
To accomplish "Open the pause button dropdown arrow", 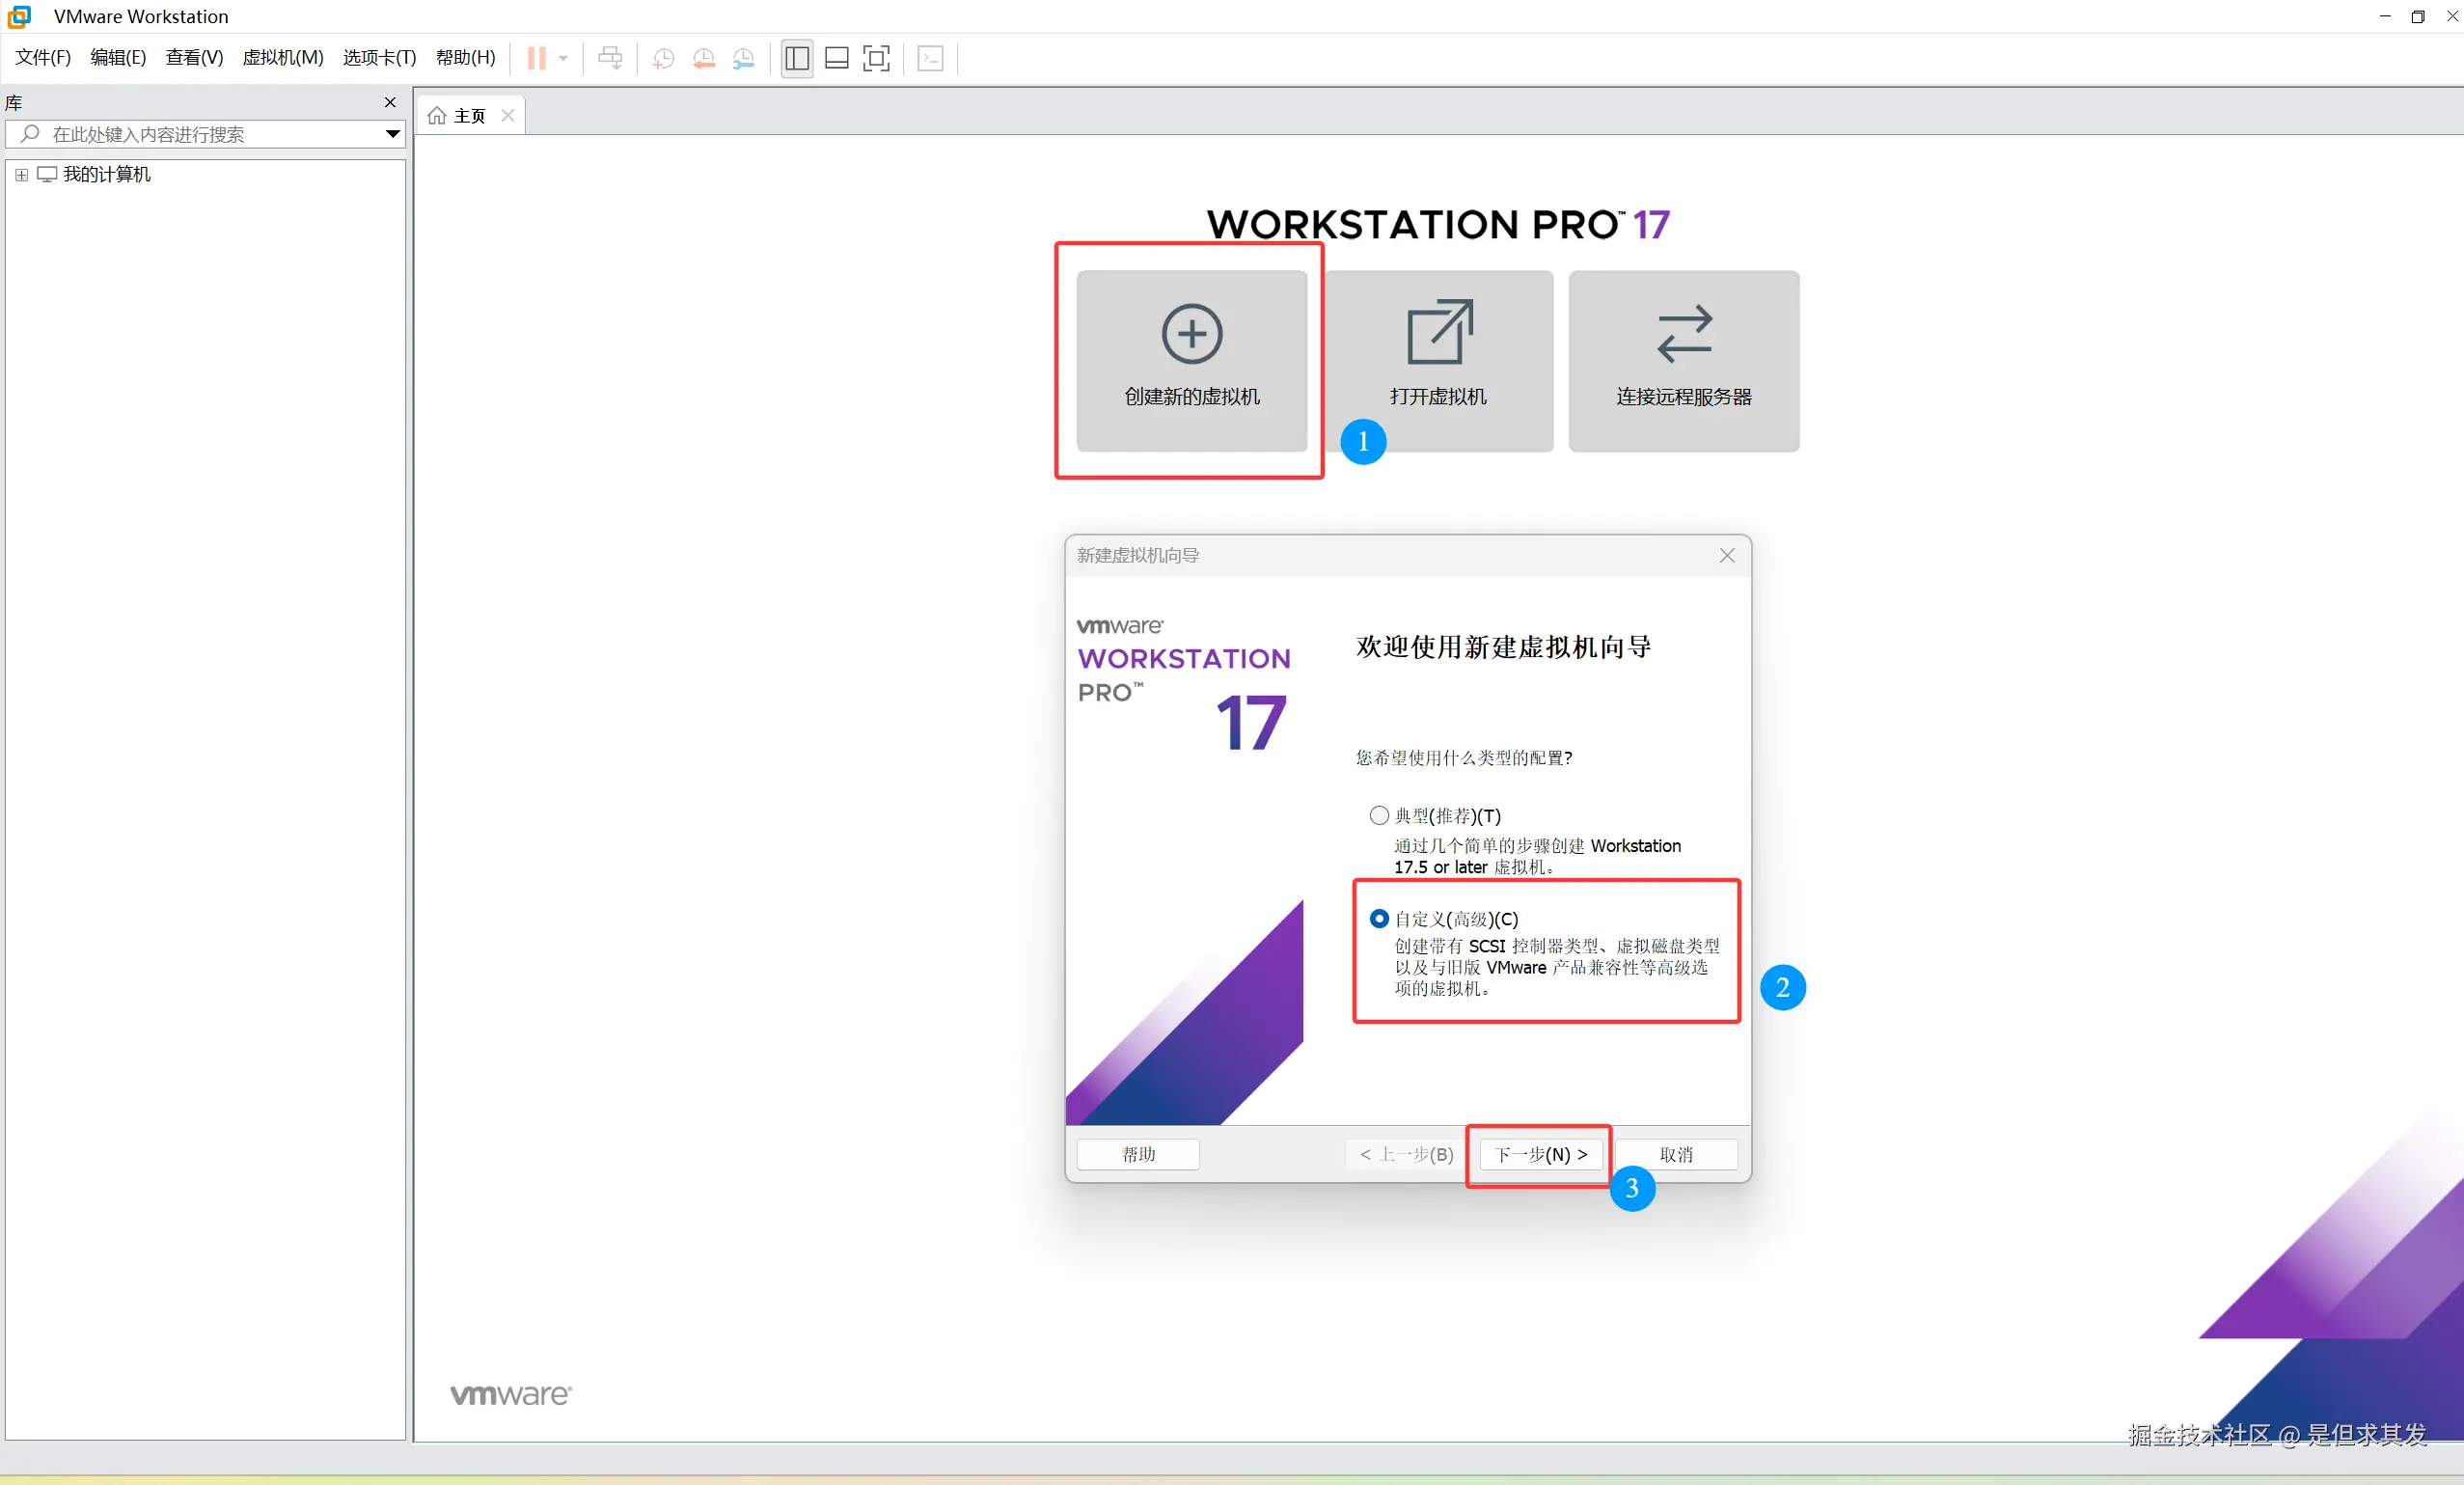I will [562, 58].
